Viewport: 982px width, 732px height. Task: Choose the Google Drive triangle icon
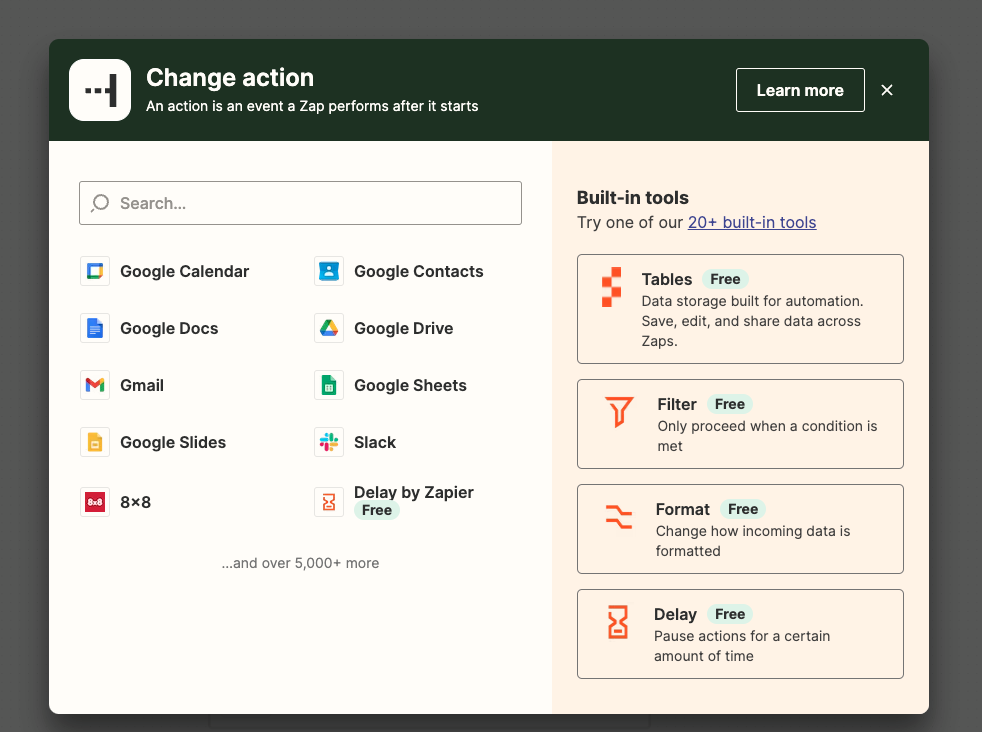329,328
